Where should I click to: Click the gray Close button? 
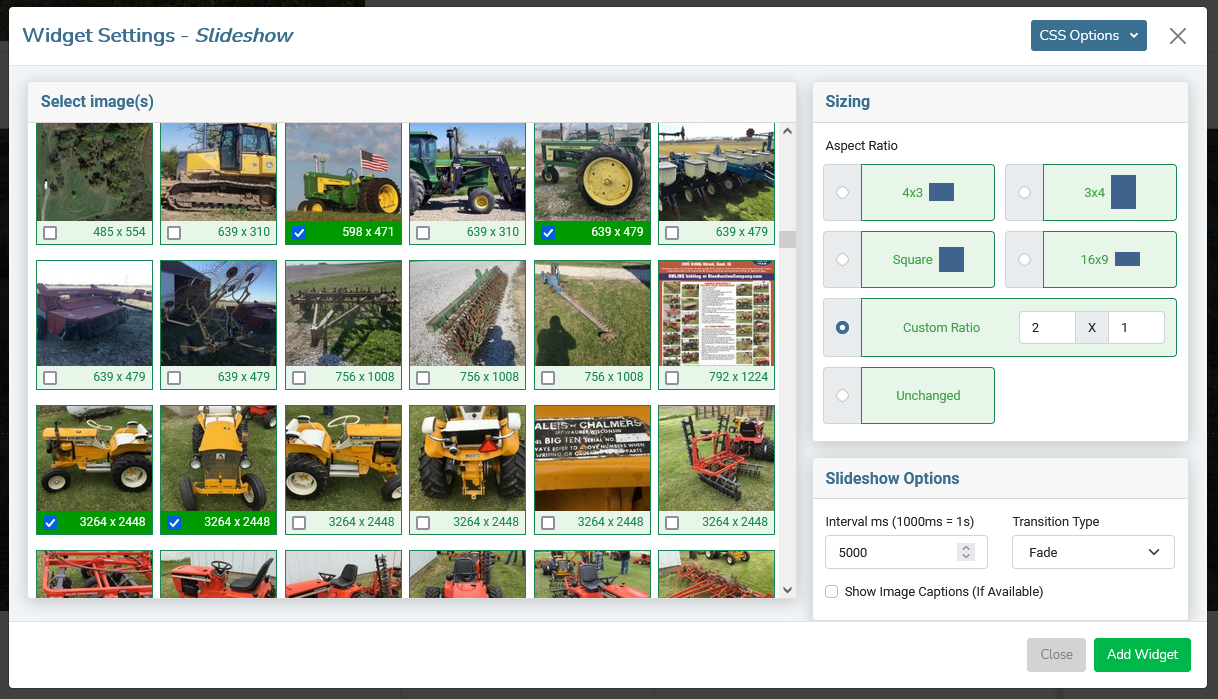1056,654
